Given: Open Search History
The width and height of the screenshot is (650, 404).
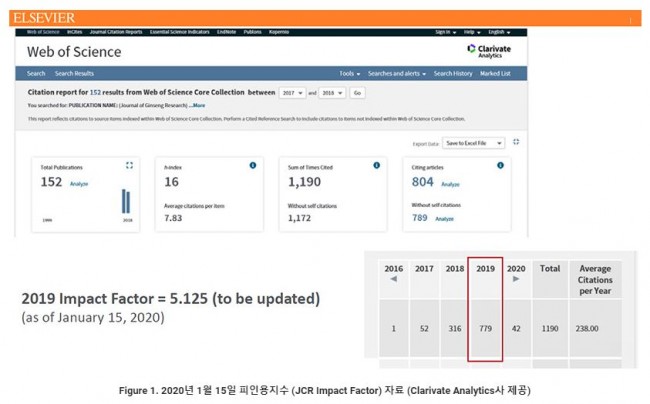Looking at the screenshot, I should click(453, 73).
